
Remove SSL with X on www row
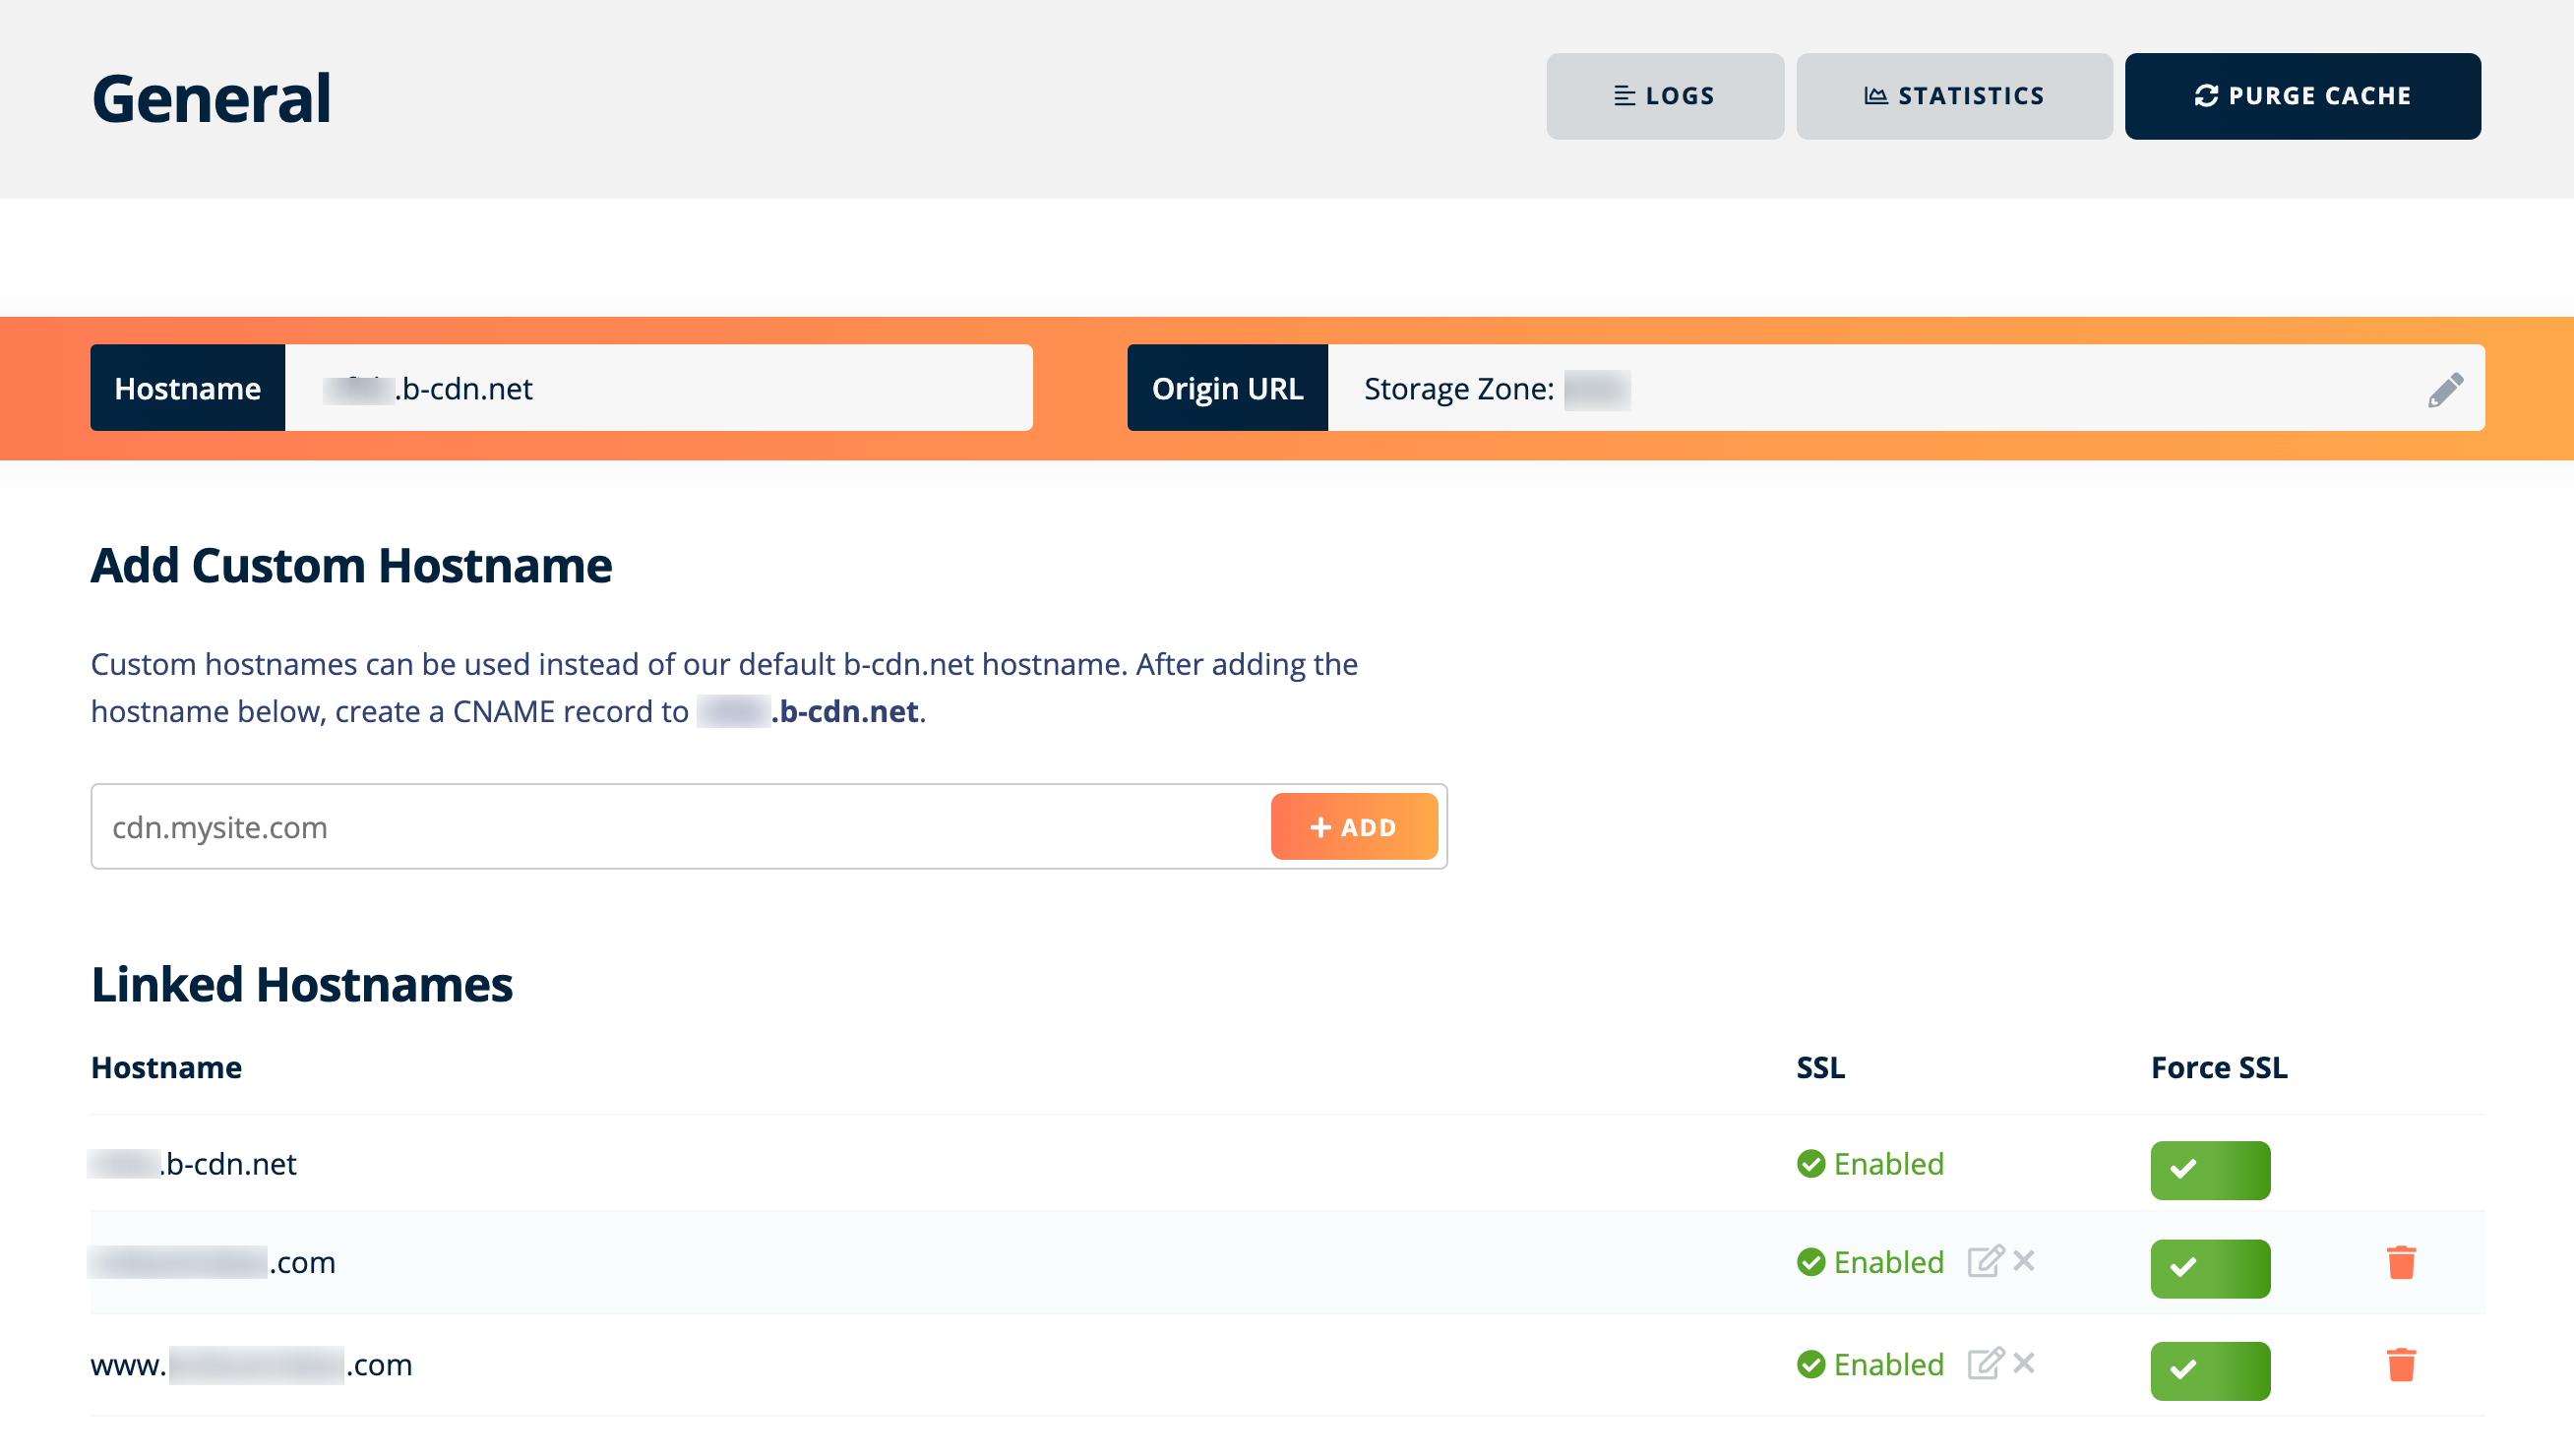click(x=2024, y=1364)
